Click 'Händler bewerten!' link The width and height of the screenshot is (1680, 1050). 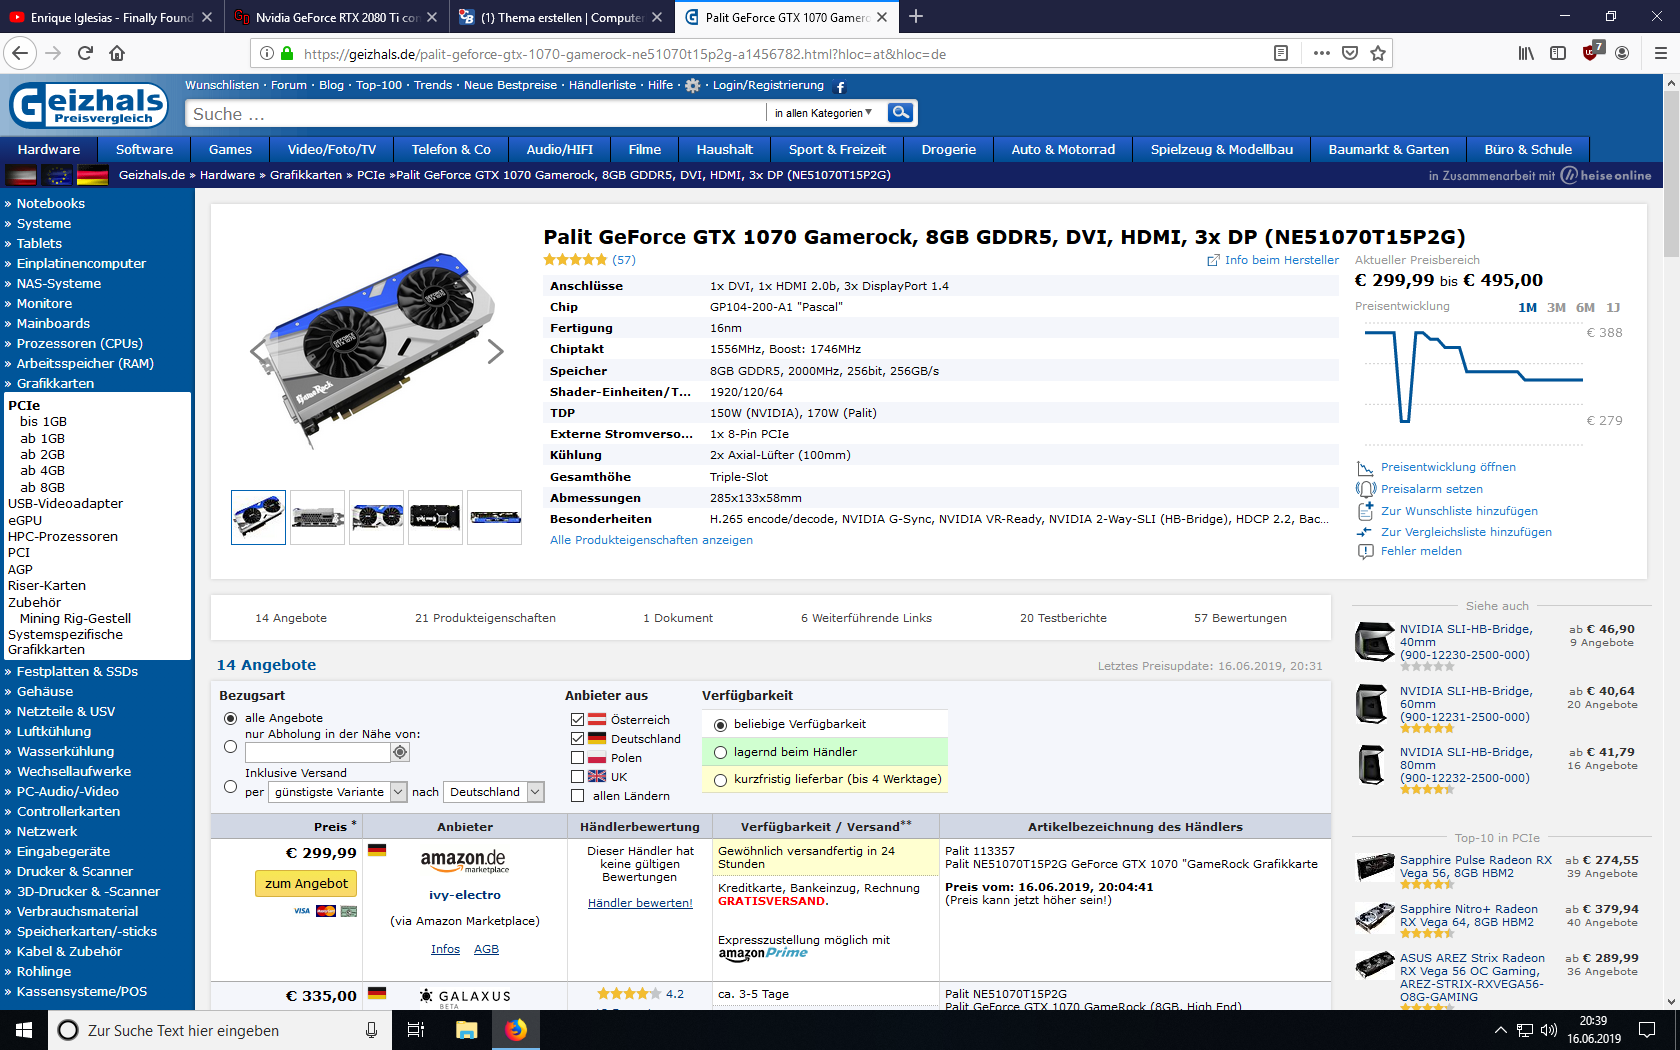pos(640,903)
